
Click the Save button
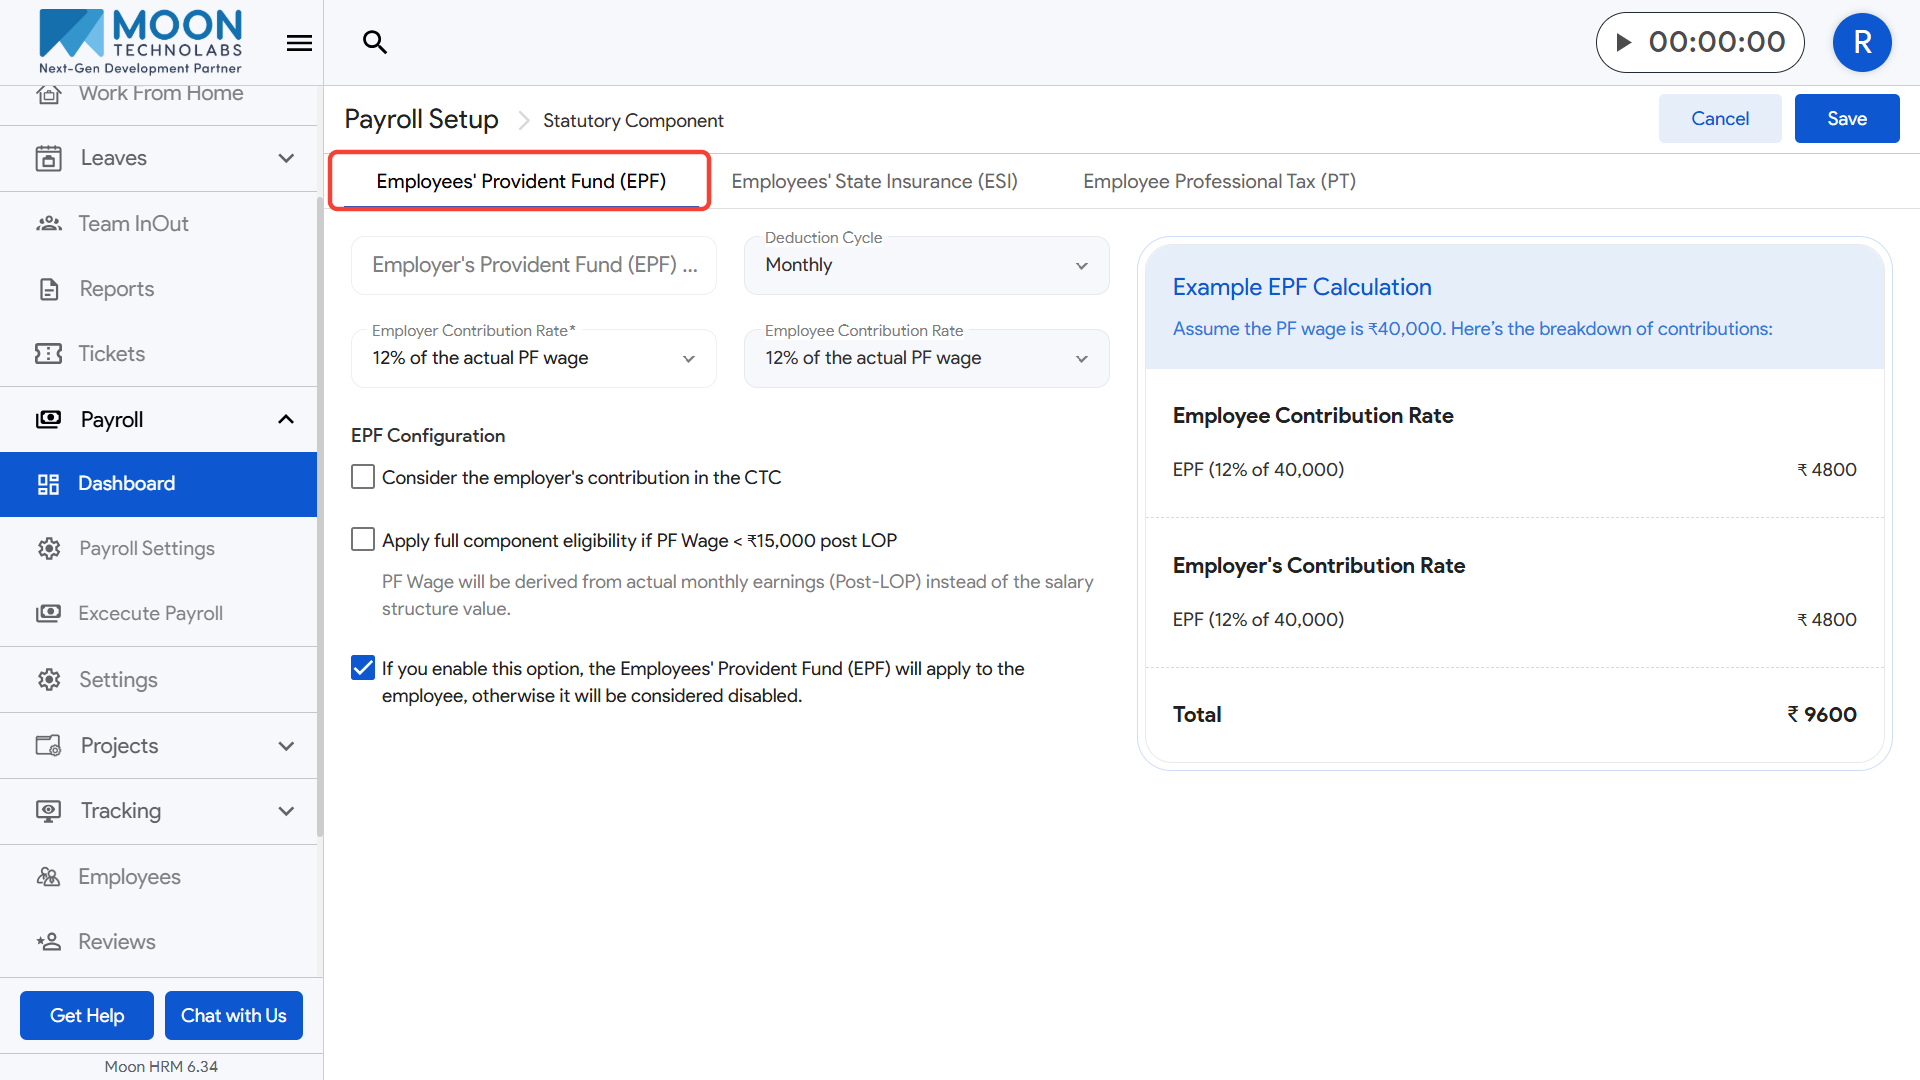(x=1846, y=119)
